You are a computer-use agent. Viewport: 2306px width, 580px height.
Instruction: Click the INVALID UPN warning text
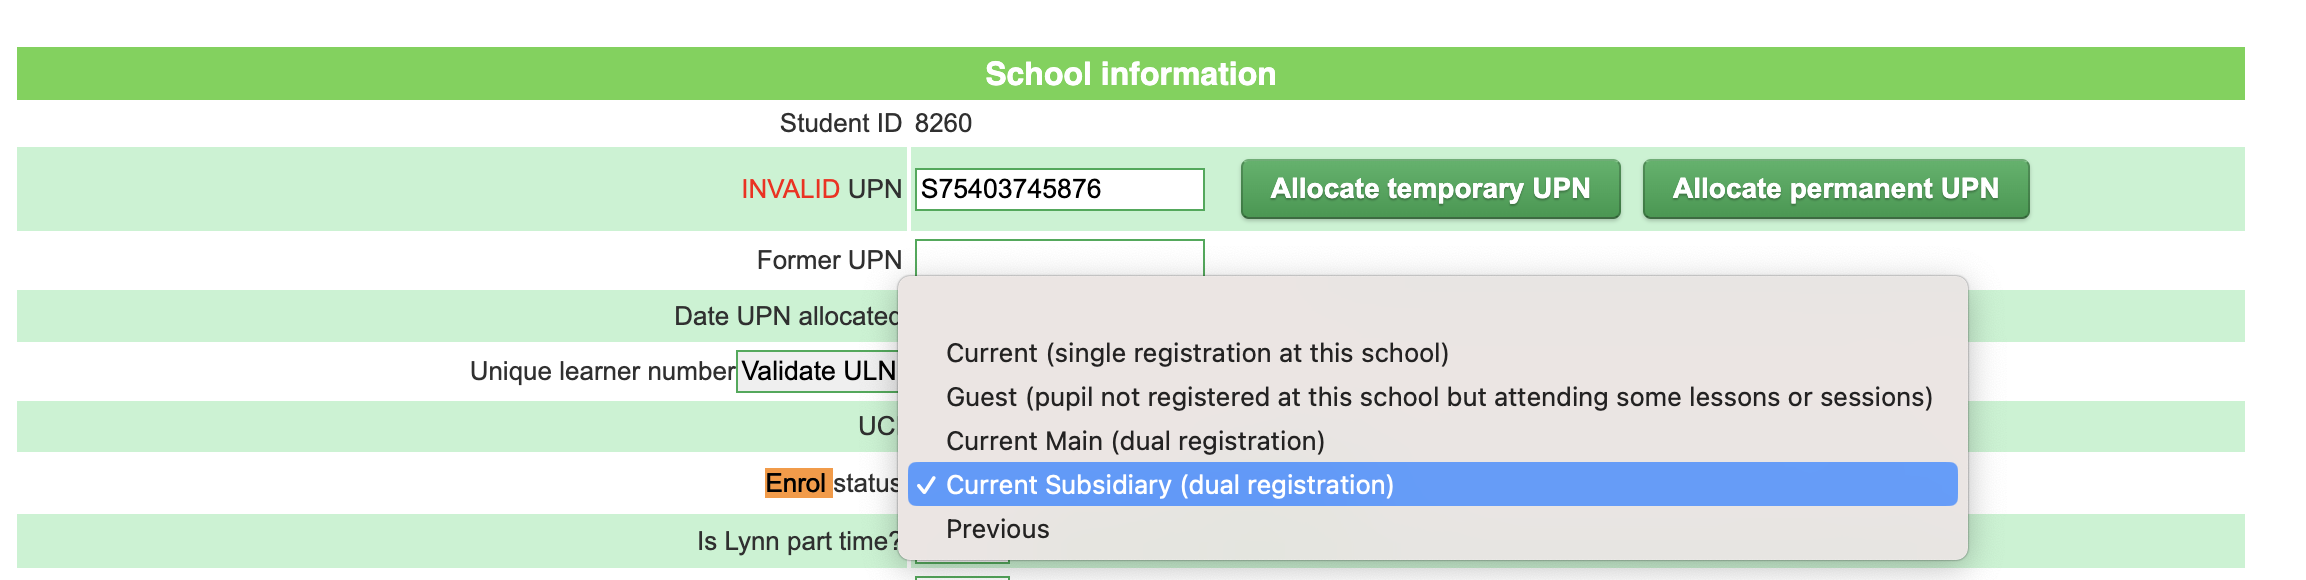(x=790, y=188)
